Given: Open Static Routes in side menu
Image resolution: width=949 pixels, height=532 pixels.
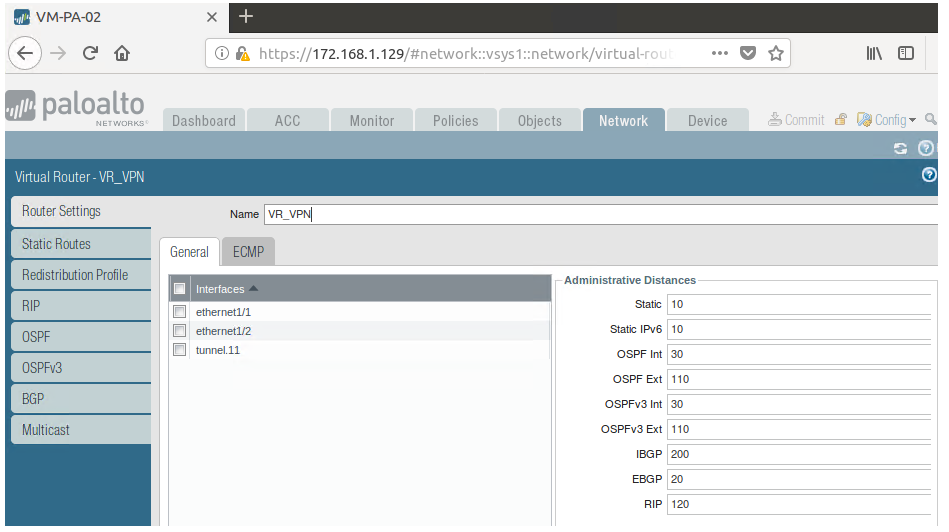Looking at the screenshot, I should 57,244.
